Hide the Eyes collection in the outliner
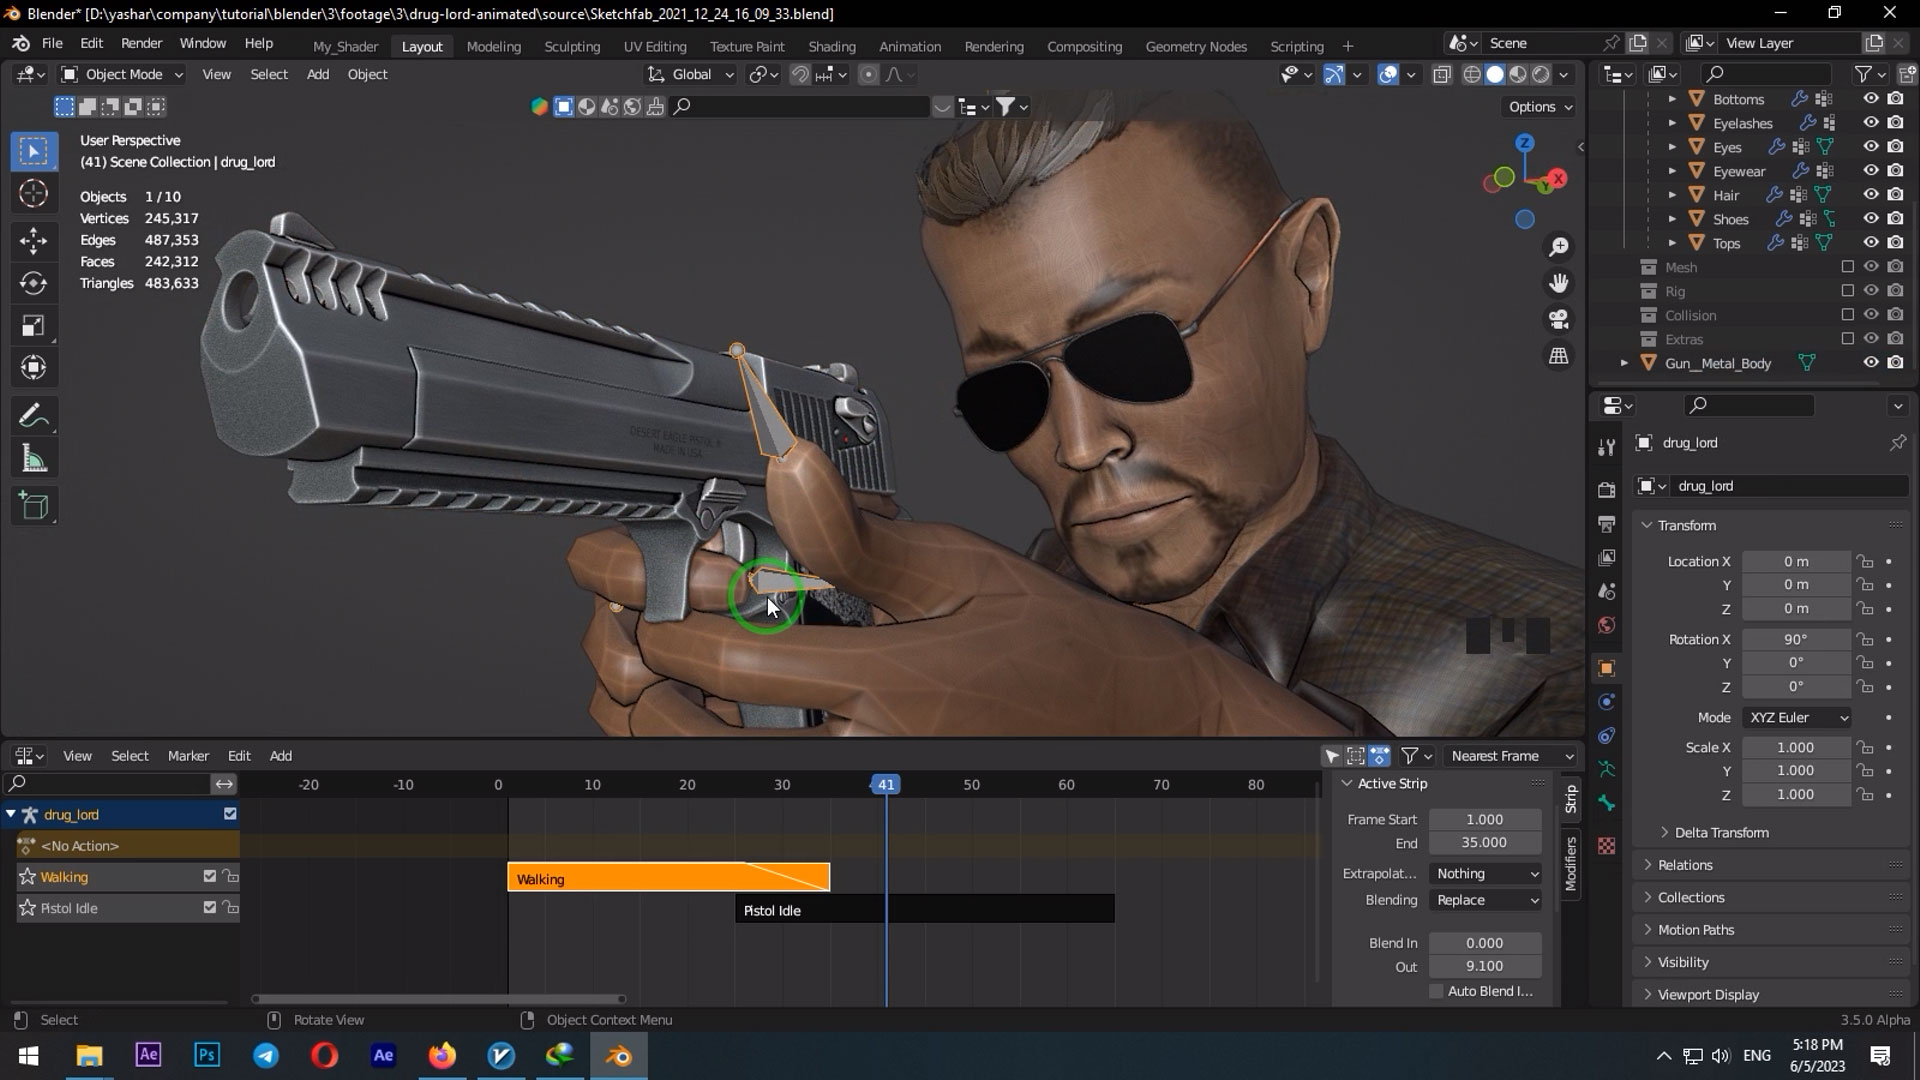 point(1869,146)
